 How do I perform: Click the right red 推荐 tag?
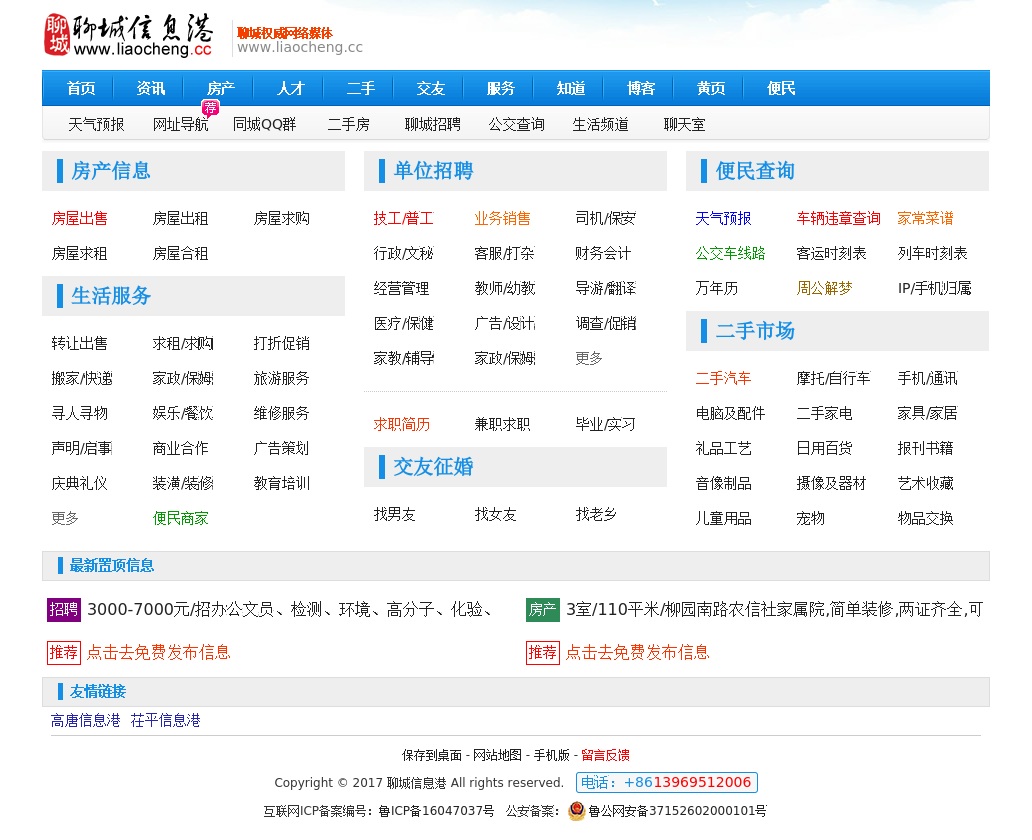543,653
